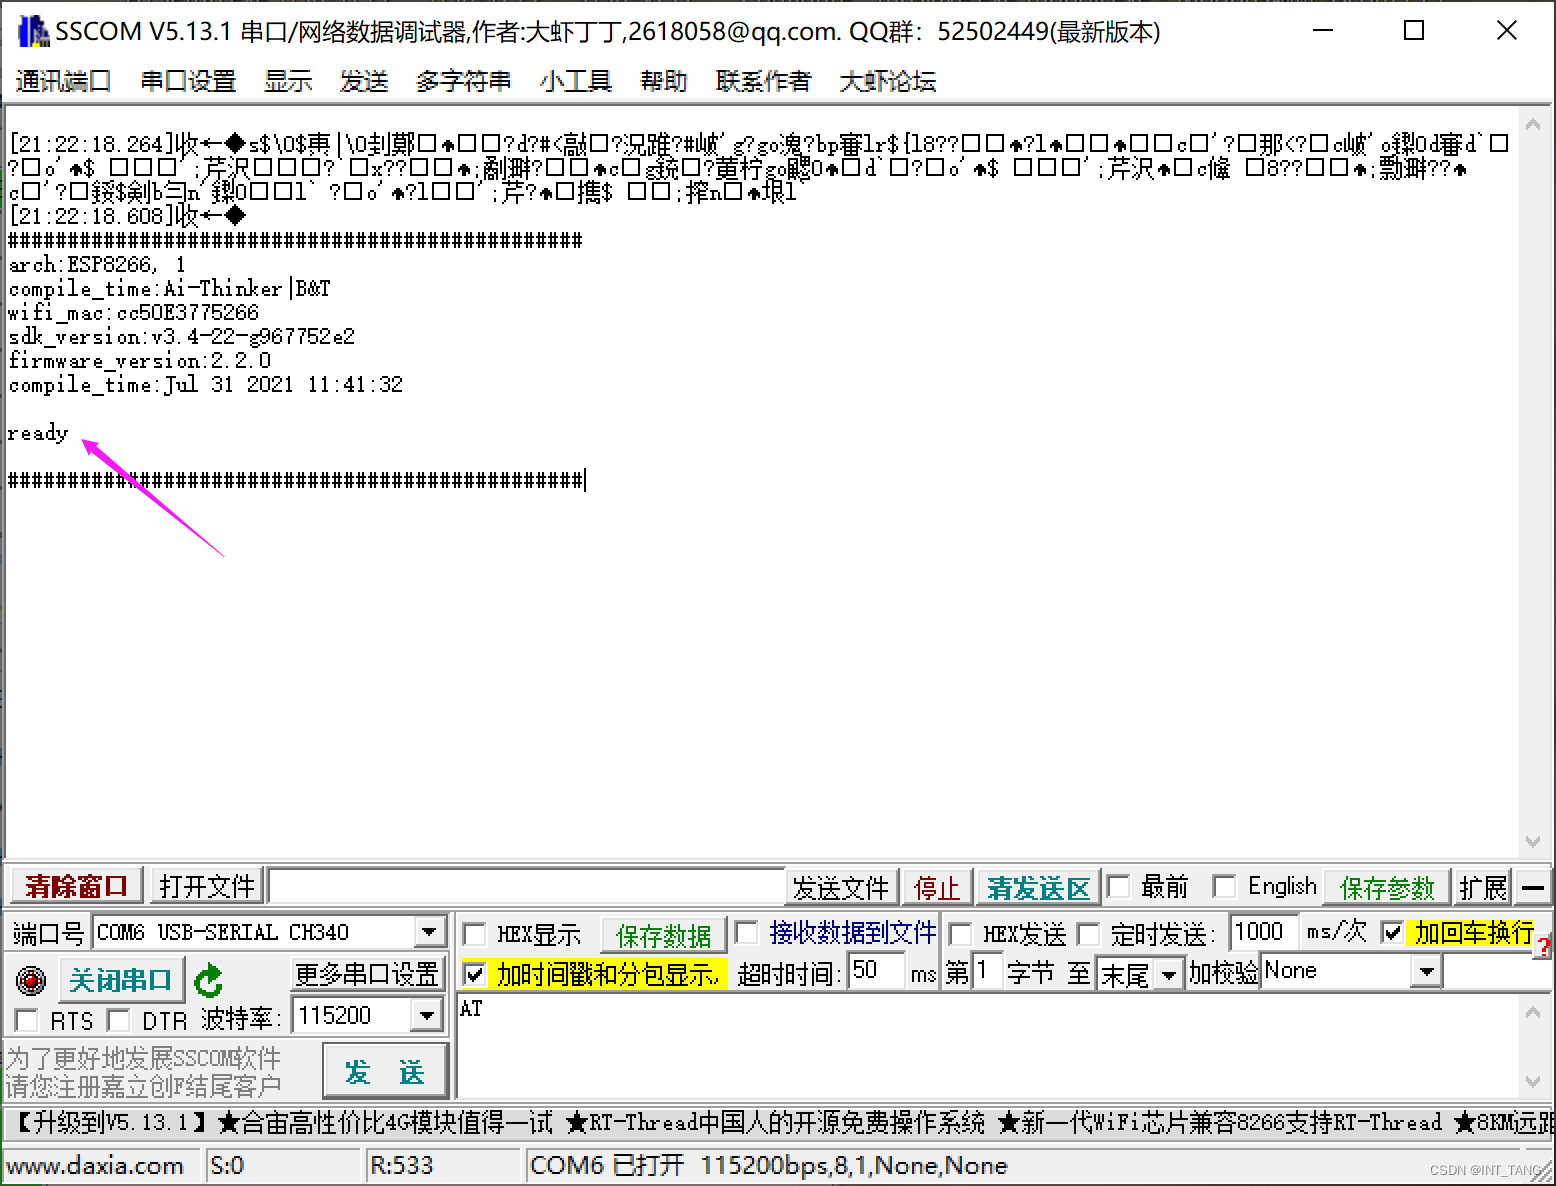This screenshot has width=1556, height=1186.
Task: Click the 'ready' line in receive window
Action: pyautogui.click(x=38, y=433)
